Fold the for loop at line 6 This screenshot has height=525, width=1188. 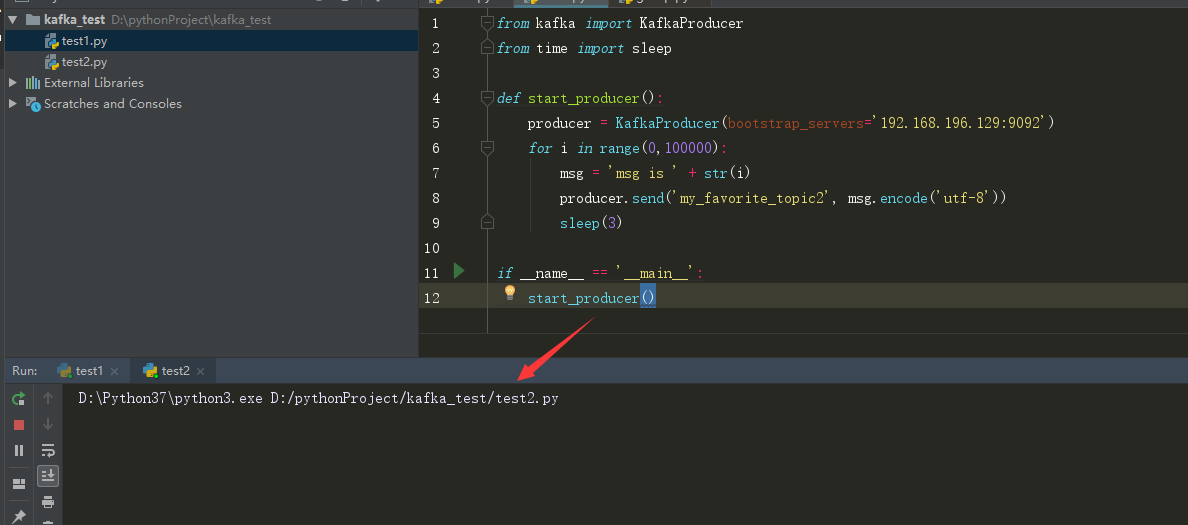(487, 148)
